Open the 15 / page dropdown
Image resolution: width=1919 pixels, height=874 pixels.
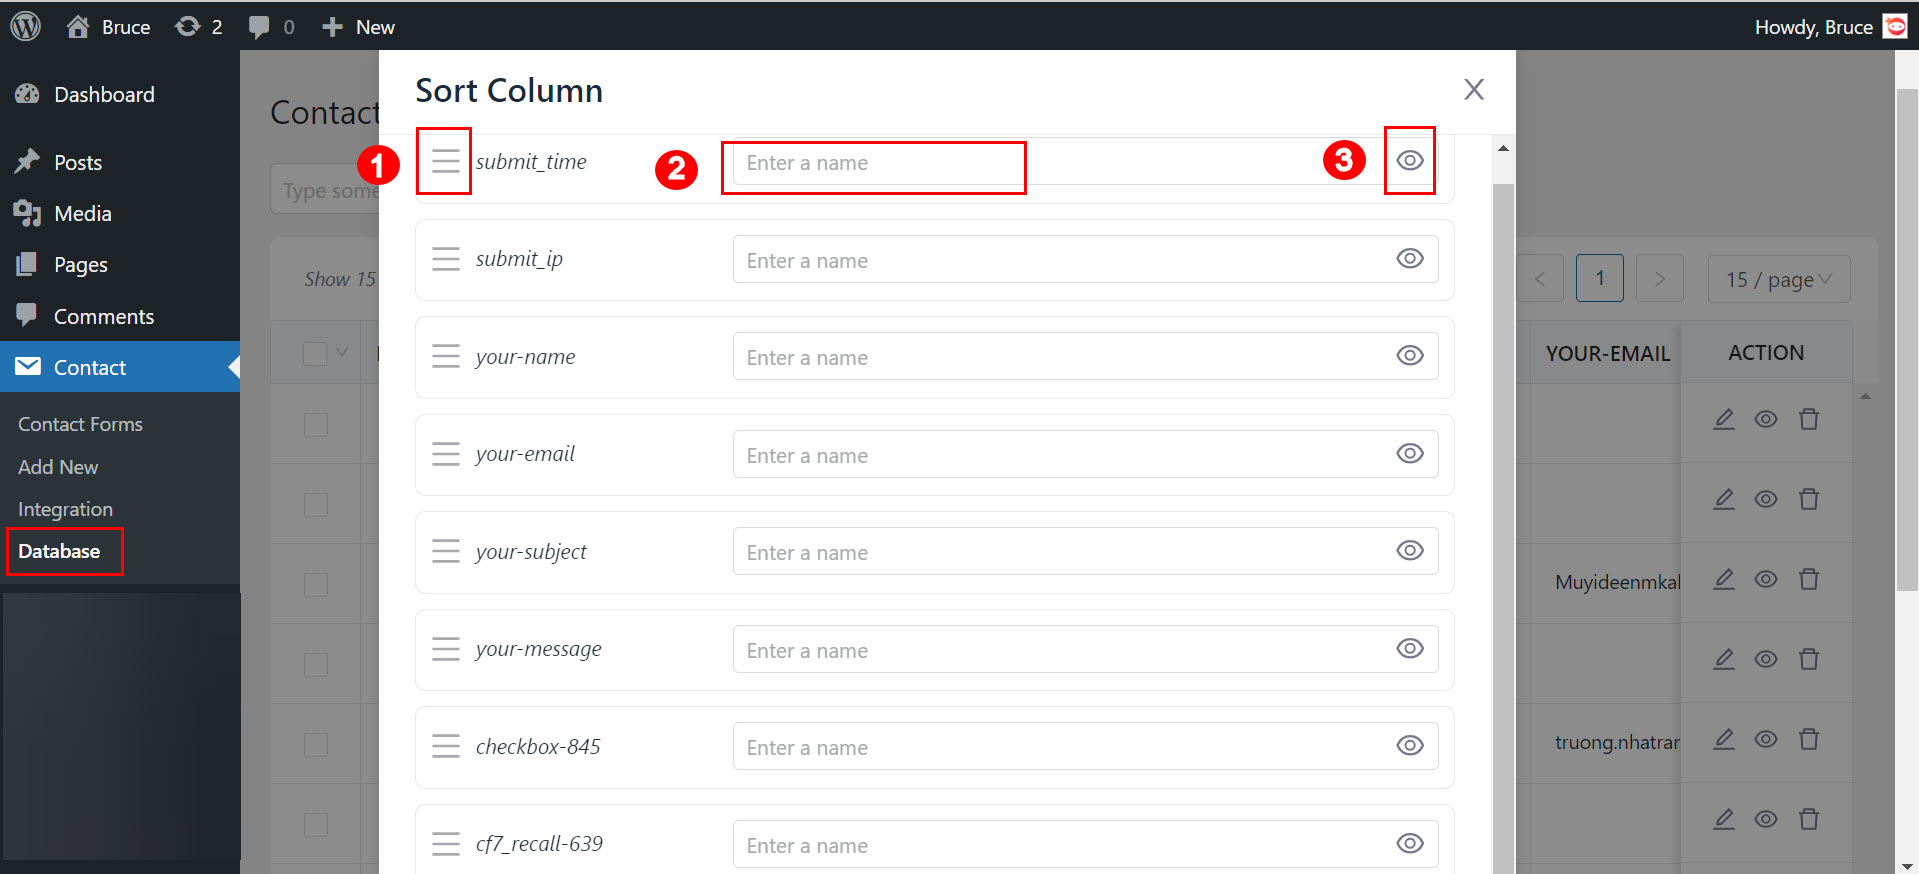pos(1778,279)
